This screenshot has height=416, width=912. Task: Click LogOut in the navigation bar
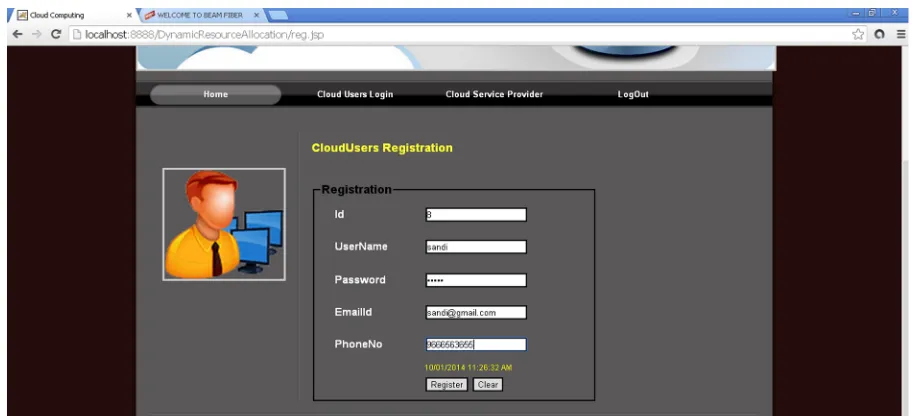tap(633, 94)
